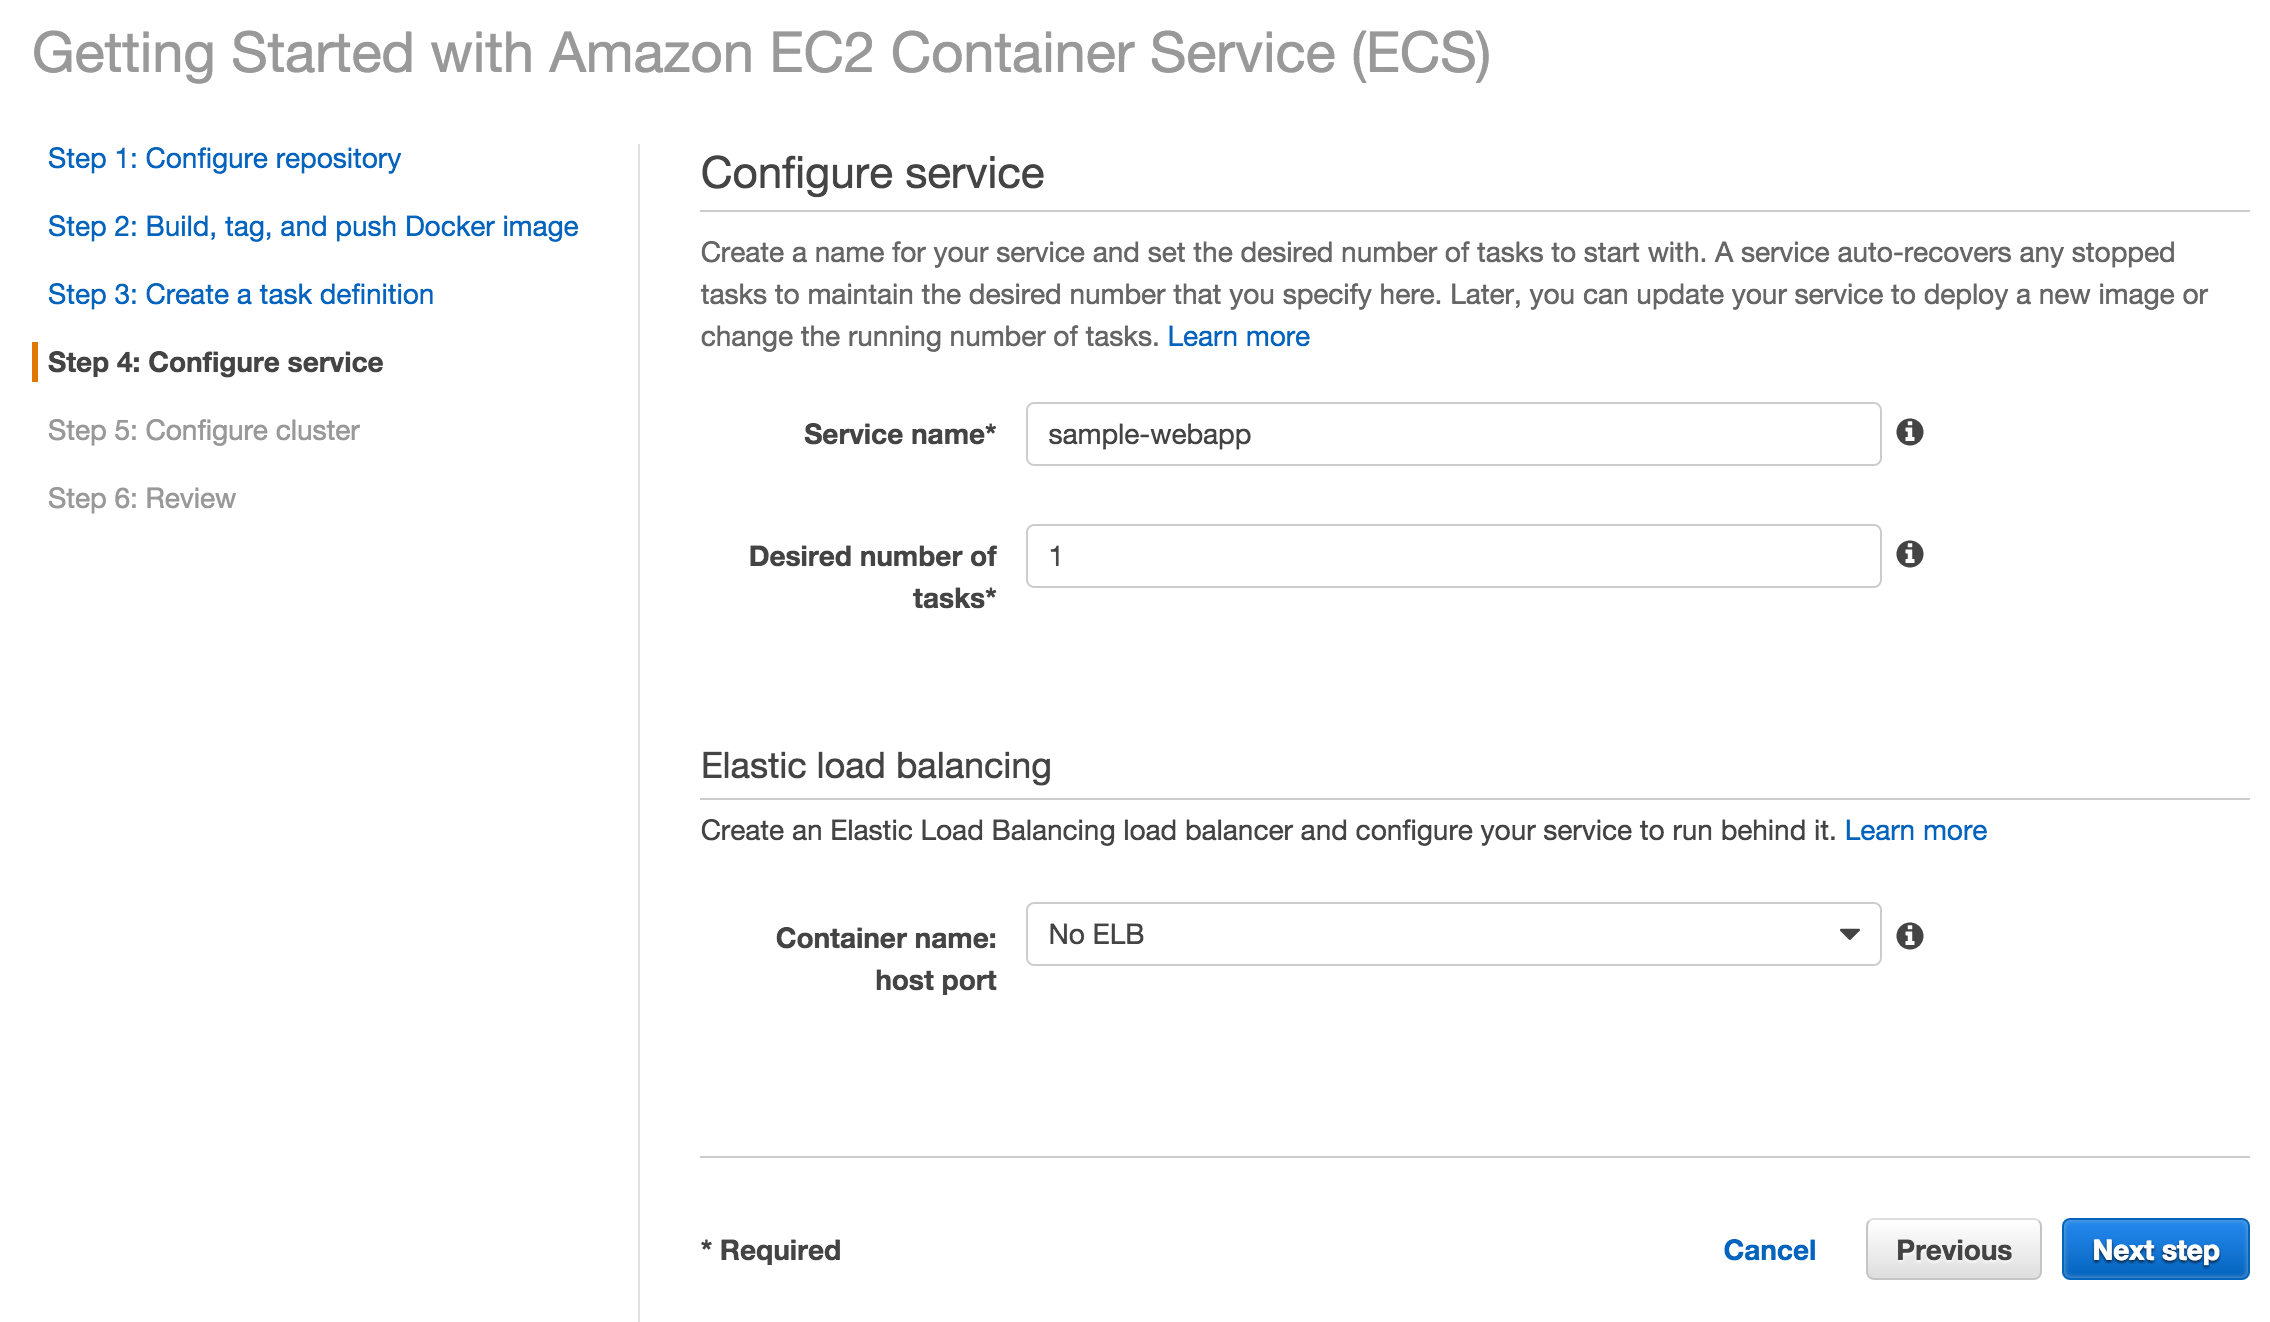The width and height of the screenshot is (2270, 1322).
Task: Open Step 3: Create a task definition
Action: coord(240,294)
